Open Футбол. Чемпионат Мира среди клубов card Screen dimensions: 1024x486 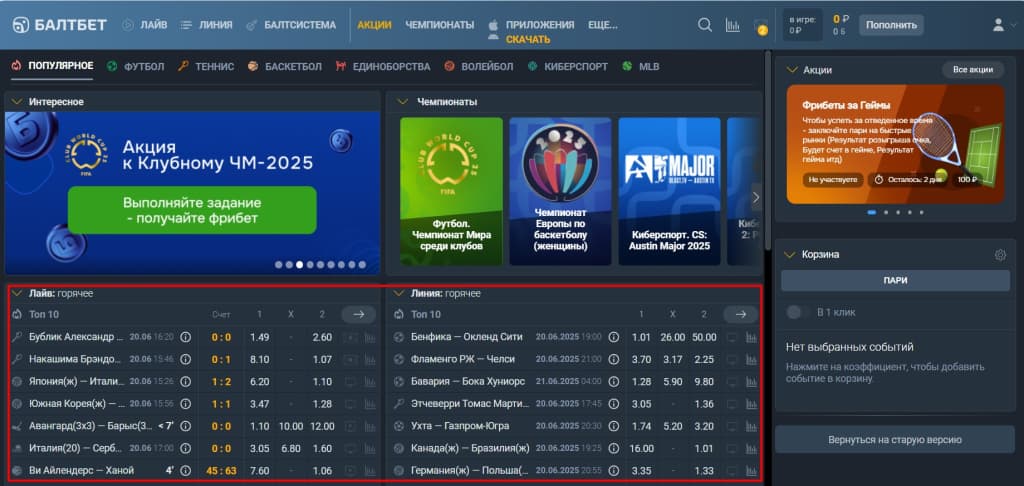coord(451,191)
